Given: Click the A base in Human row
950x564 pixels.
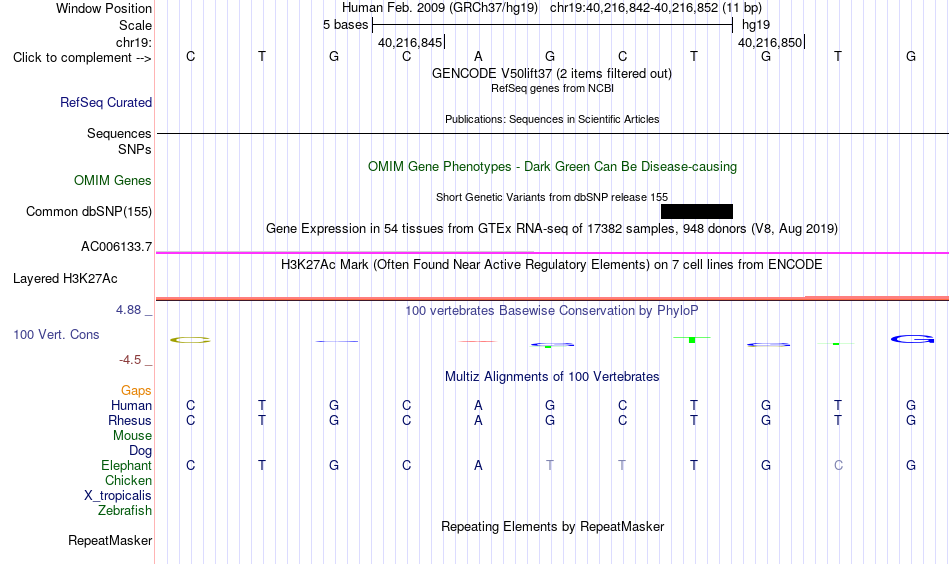Looking at the screenshot, I should 478,405.
